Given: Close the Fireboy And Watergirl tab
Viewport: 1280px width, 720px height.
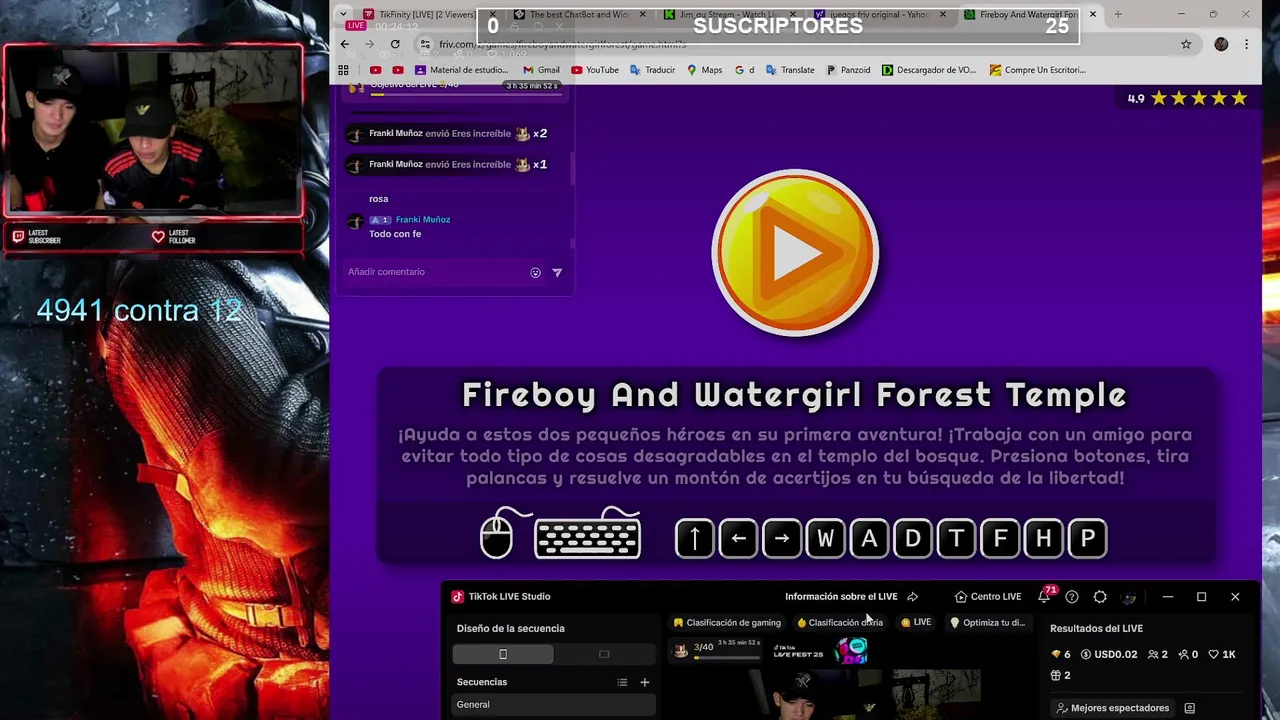Looking at the screenshot, I should 1092,14.
